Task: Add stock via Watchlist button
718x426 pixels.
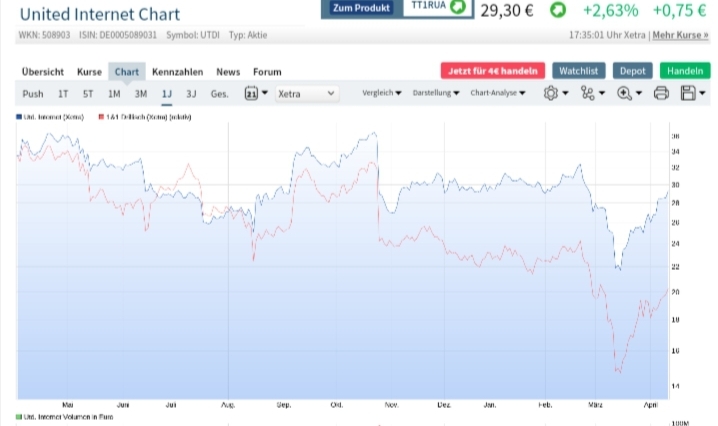Action: [x=579, y=71]
